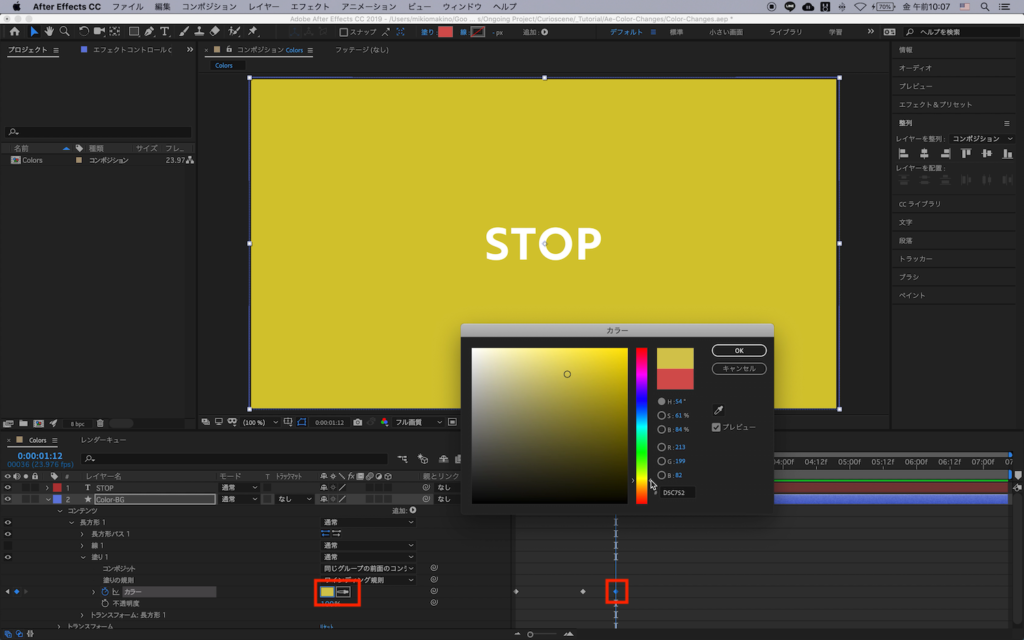The image size is (1024, 640).
Task: Click the red 塗り fill swatch in toolbar
Action: pos(445,32)
